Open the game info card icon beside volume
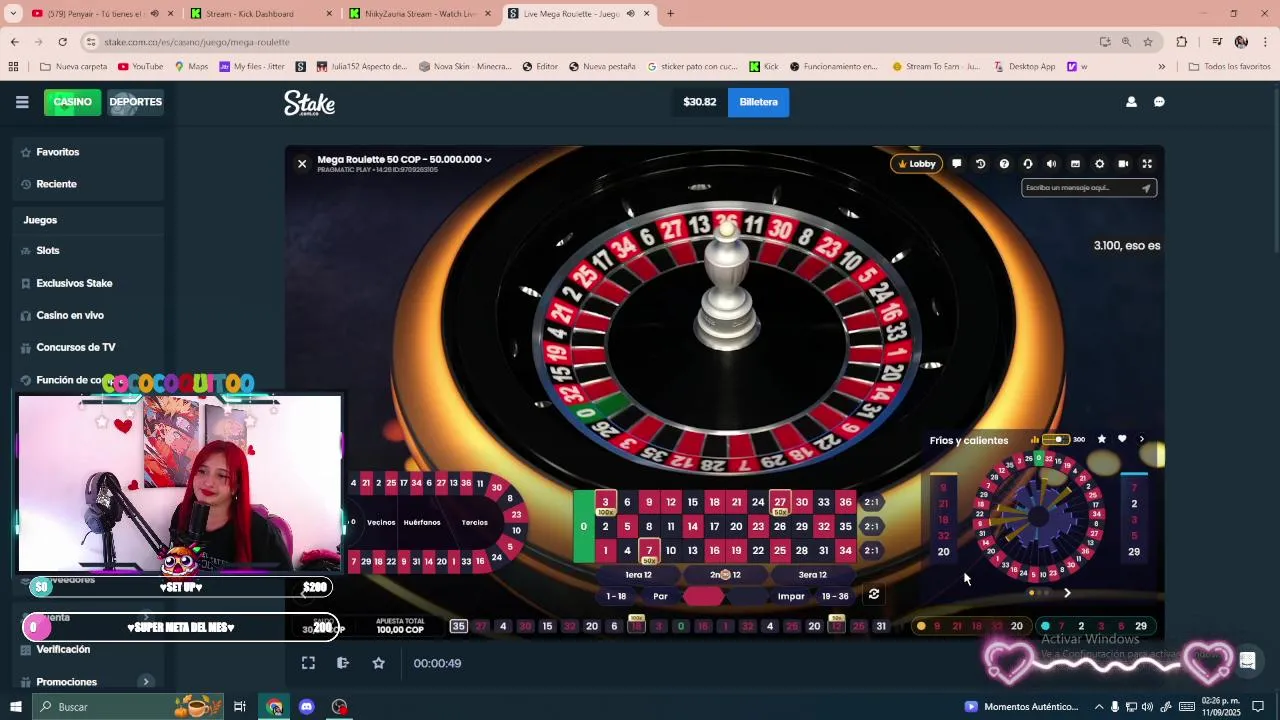 coord(1075,164)
